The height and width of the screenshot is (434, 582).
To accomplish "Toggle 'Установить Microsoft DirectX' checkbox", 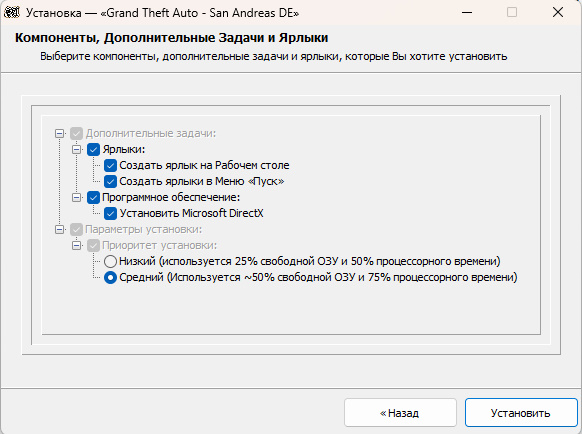I will coord(110,213).
